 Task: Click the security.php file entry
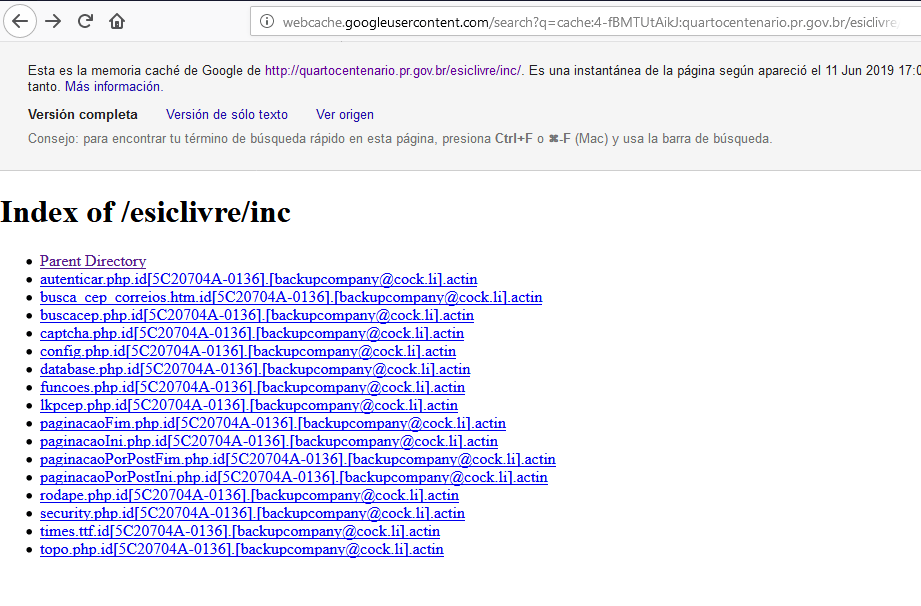tap(252, 513)
